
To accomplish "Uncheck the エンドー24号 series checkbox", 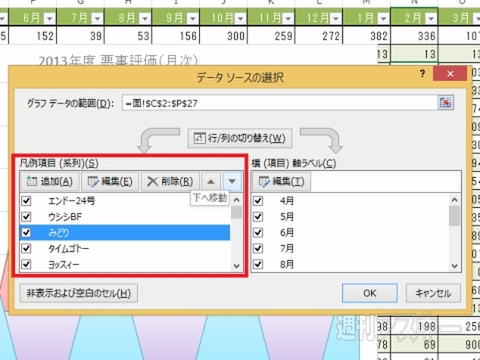I will 26,201.
